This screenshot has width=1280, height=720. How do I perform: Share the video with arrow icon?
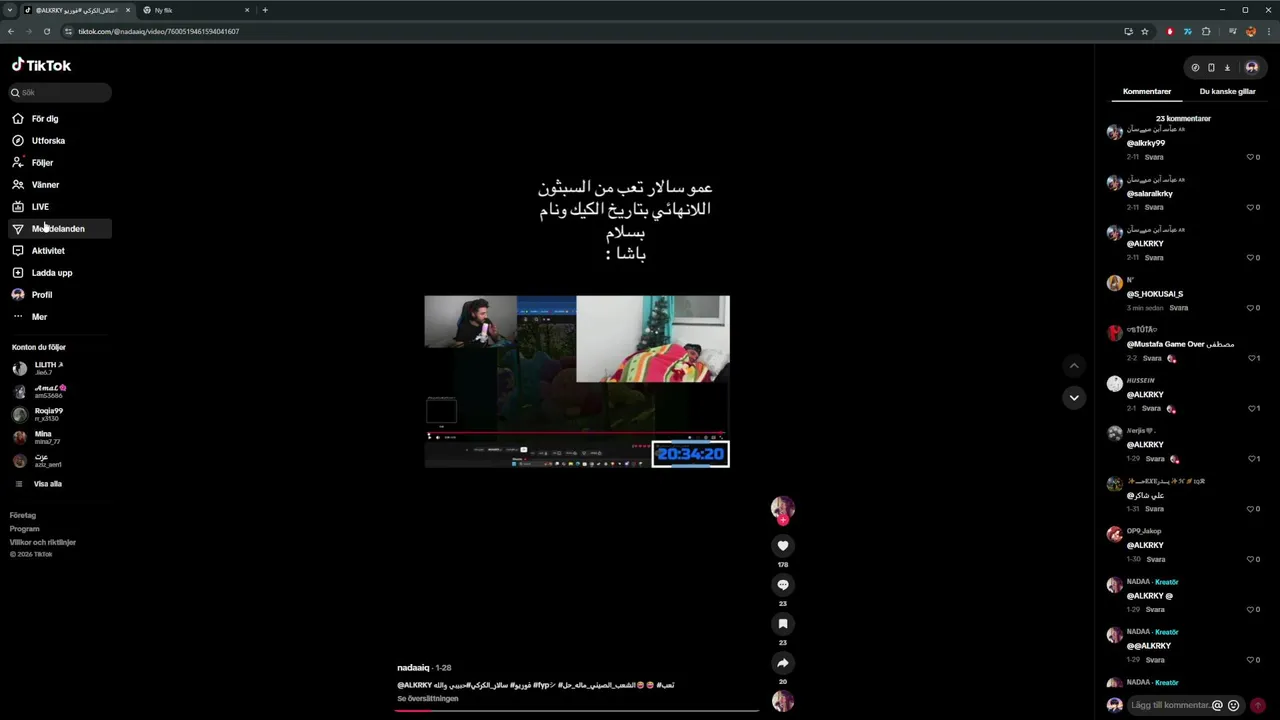tap(783, 663)
